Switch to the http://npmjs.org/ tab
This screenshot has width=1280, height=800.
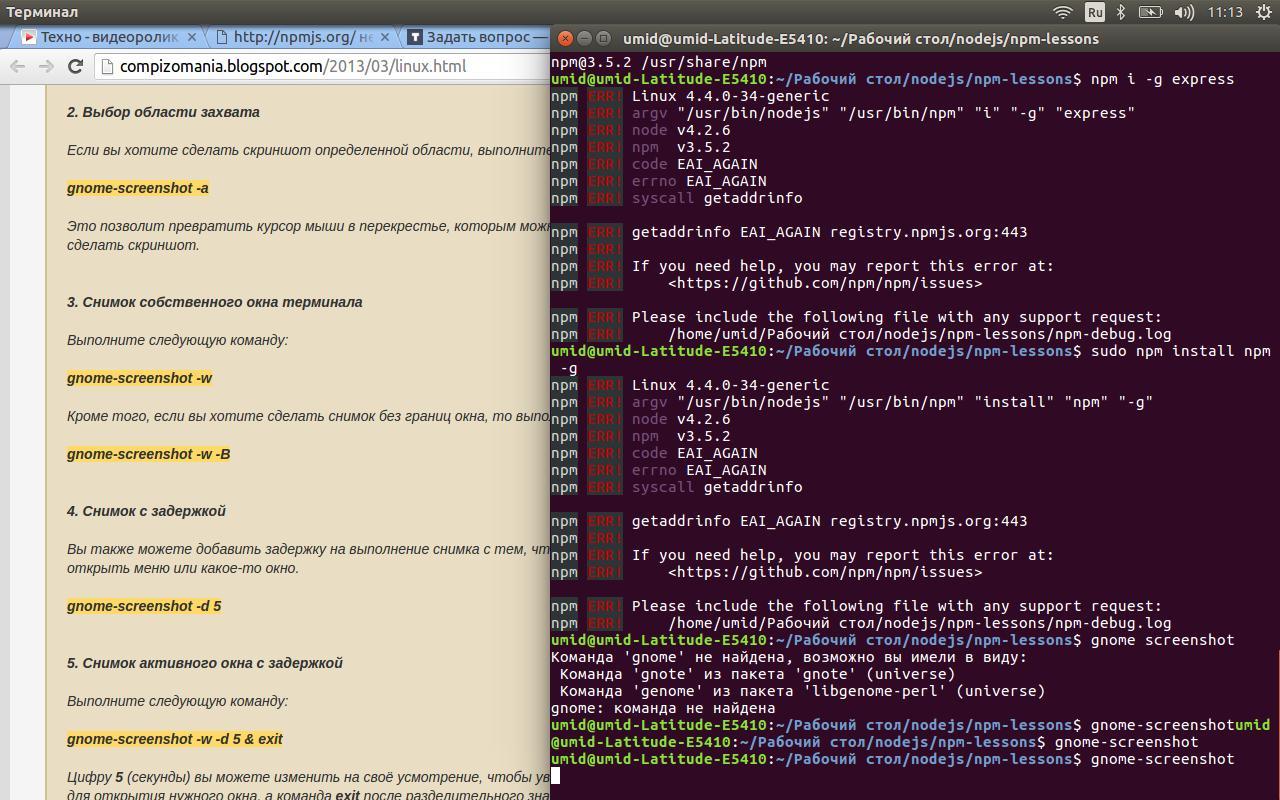(x=303, y=37)
